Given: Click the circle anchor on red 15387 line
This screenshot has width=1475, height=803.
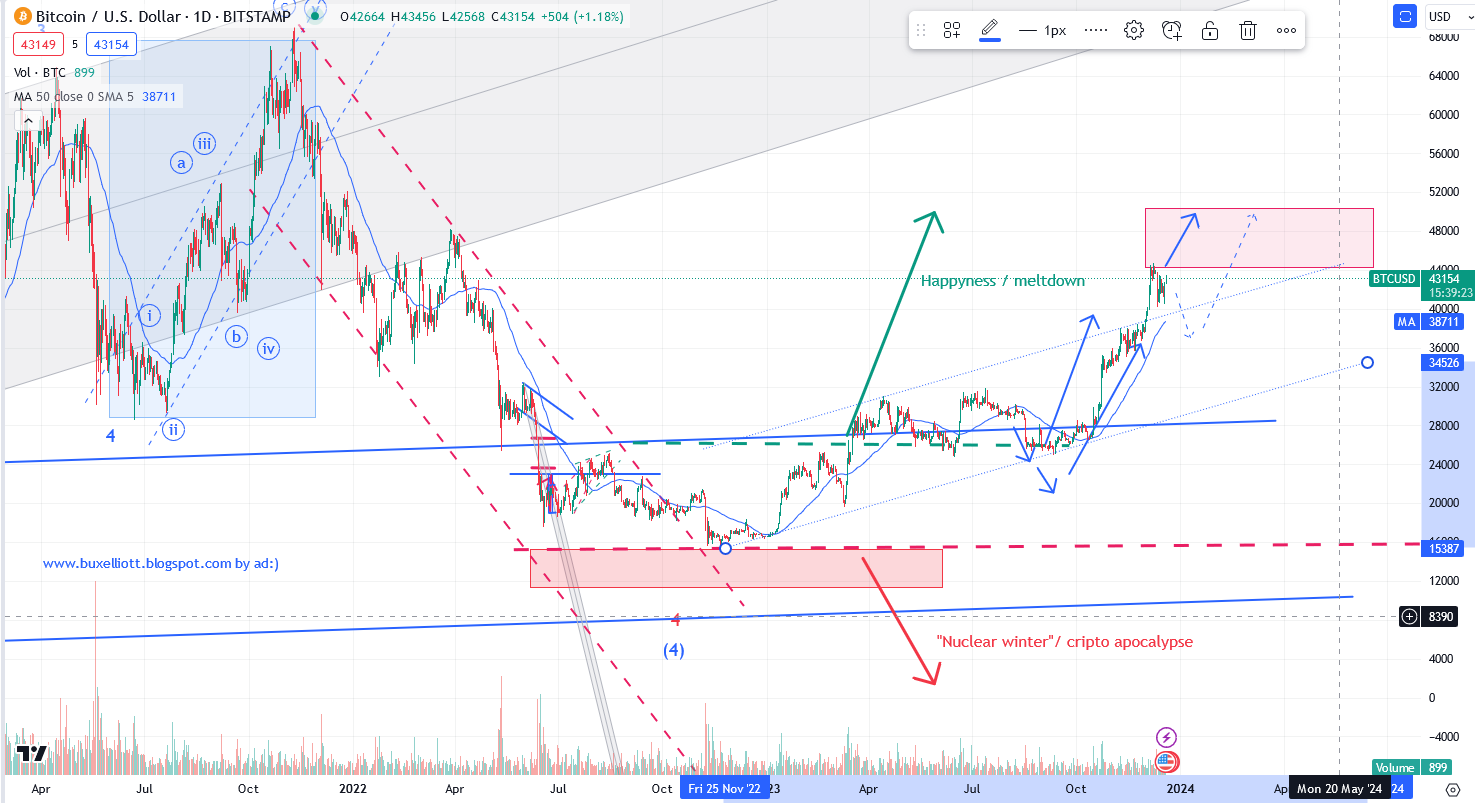Looking at the screenshot, I should click(726, 548).
